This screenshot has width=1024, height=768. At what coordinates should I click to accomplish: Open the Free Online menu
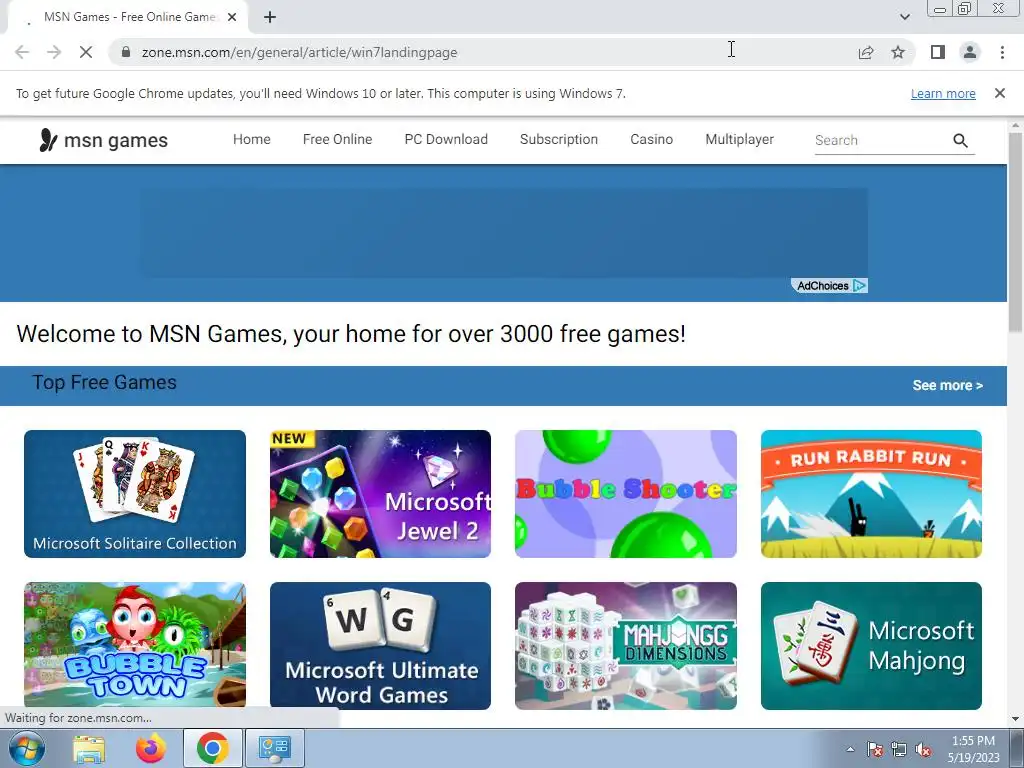tap(338, 139)
